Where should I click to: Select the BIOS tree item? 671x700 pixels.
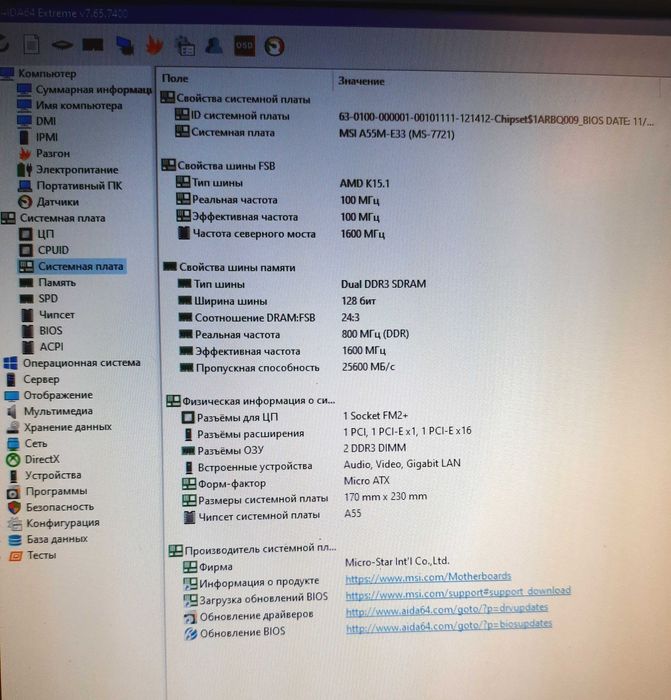51,331
